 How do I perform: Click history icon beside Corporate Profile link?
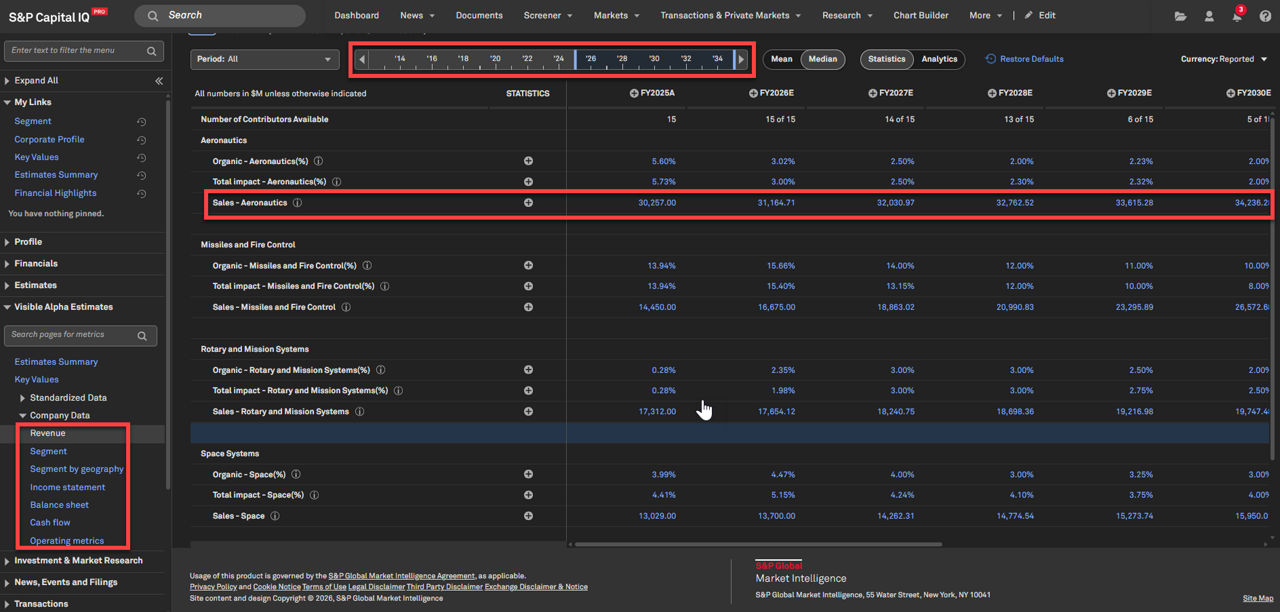pos(142,140)
